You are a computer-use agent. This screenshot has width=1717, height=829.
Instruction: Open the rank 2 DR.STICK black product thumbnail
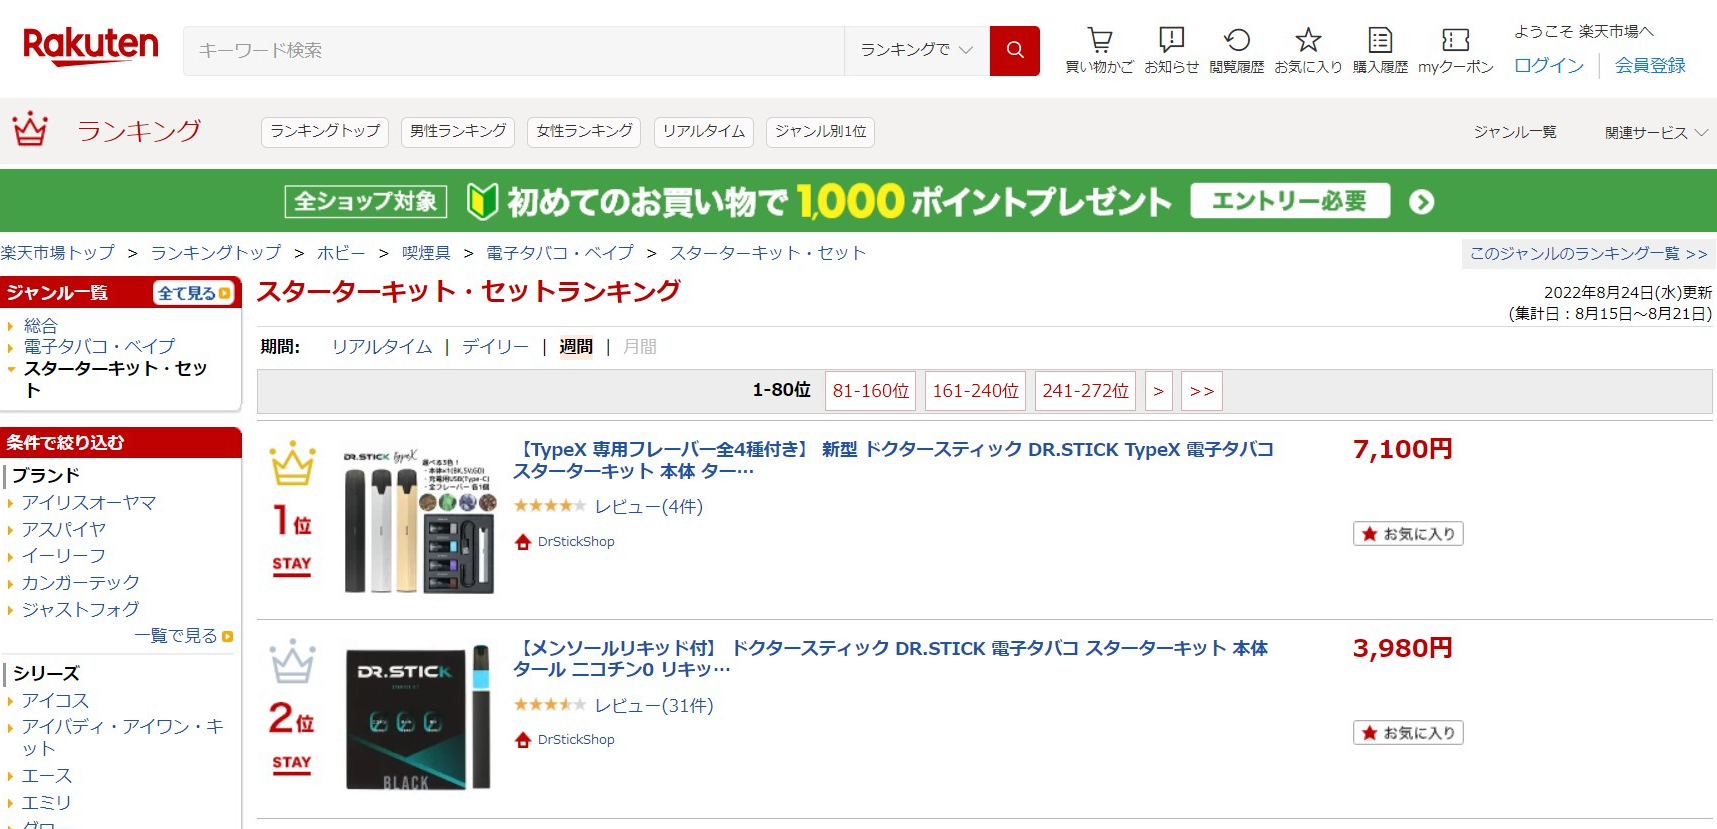tap(419, 717)
